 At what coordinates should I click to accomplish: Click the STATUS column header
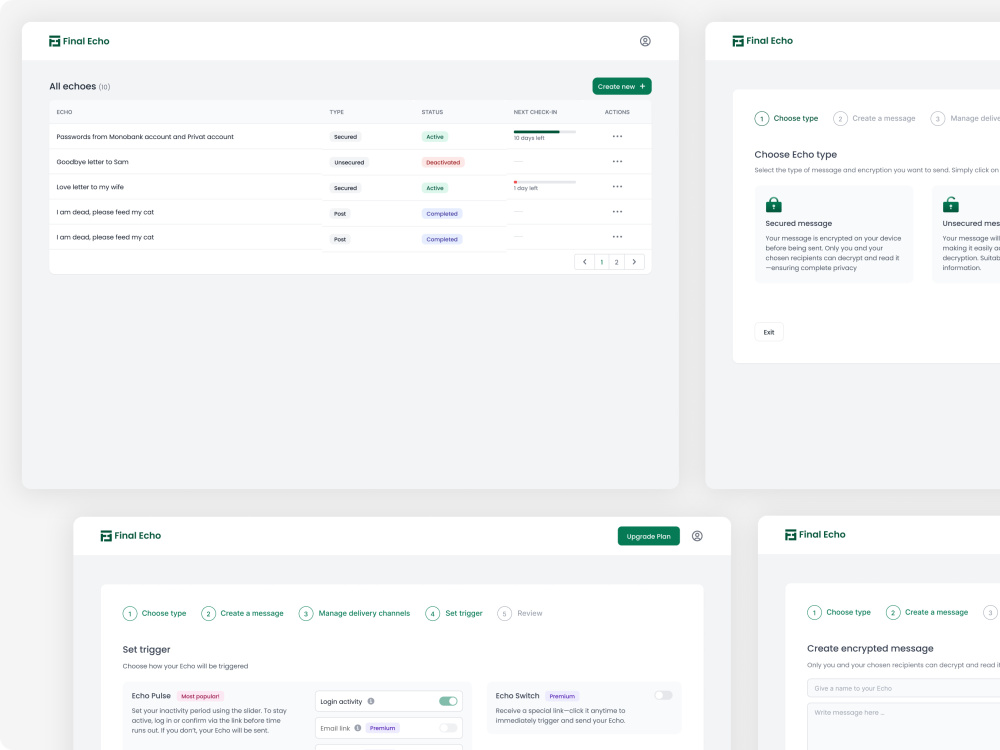(x=432, y=112)
